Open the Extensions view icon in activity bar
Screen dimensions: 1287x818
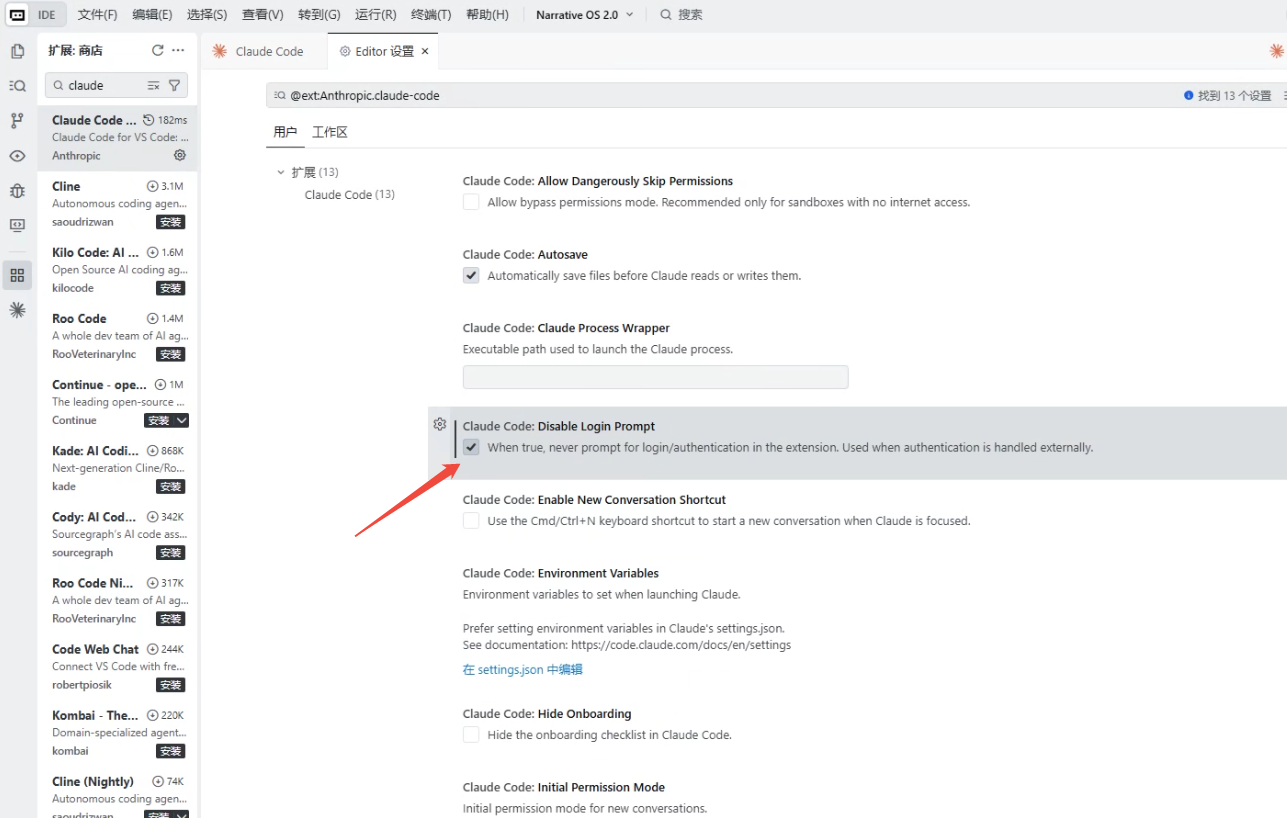click(x=17, y=275)
